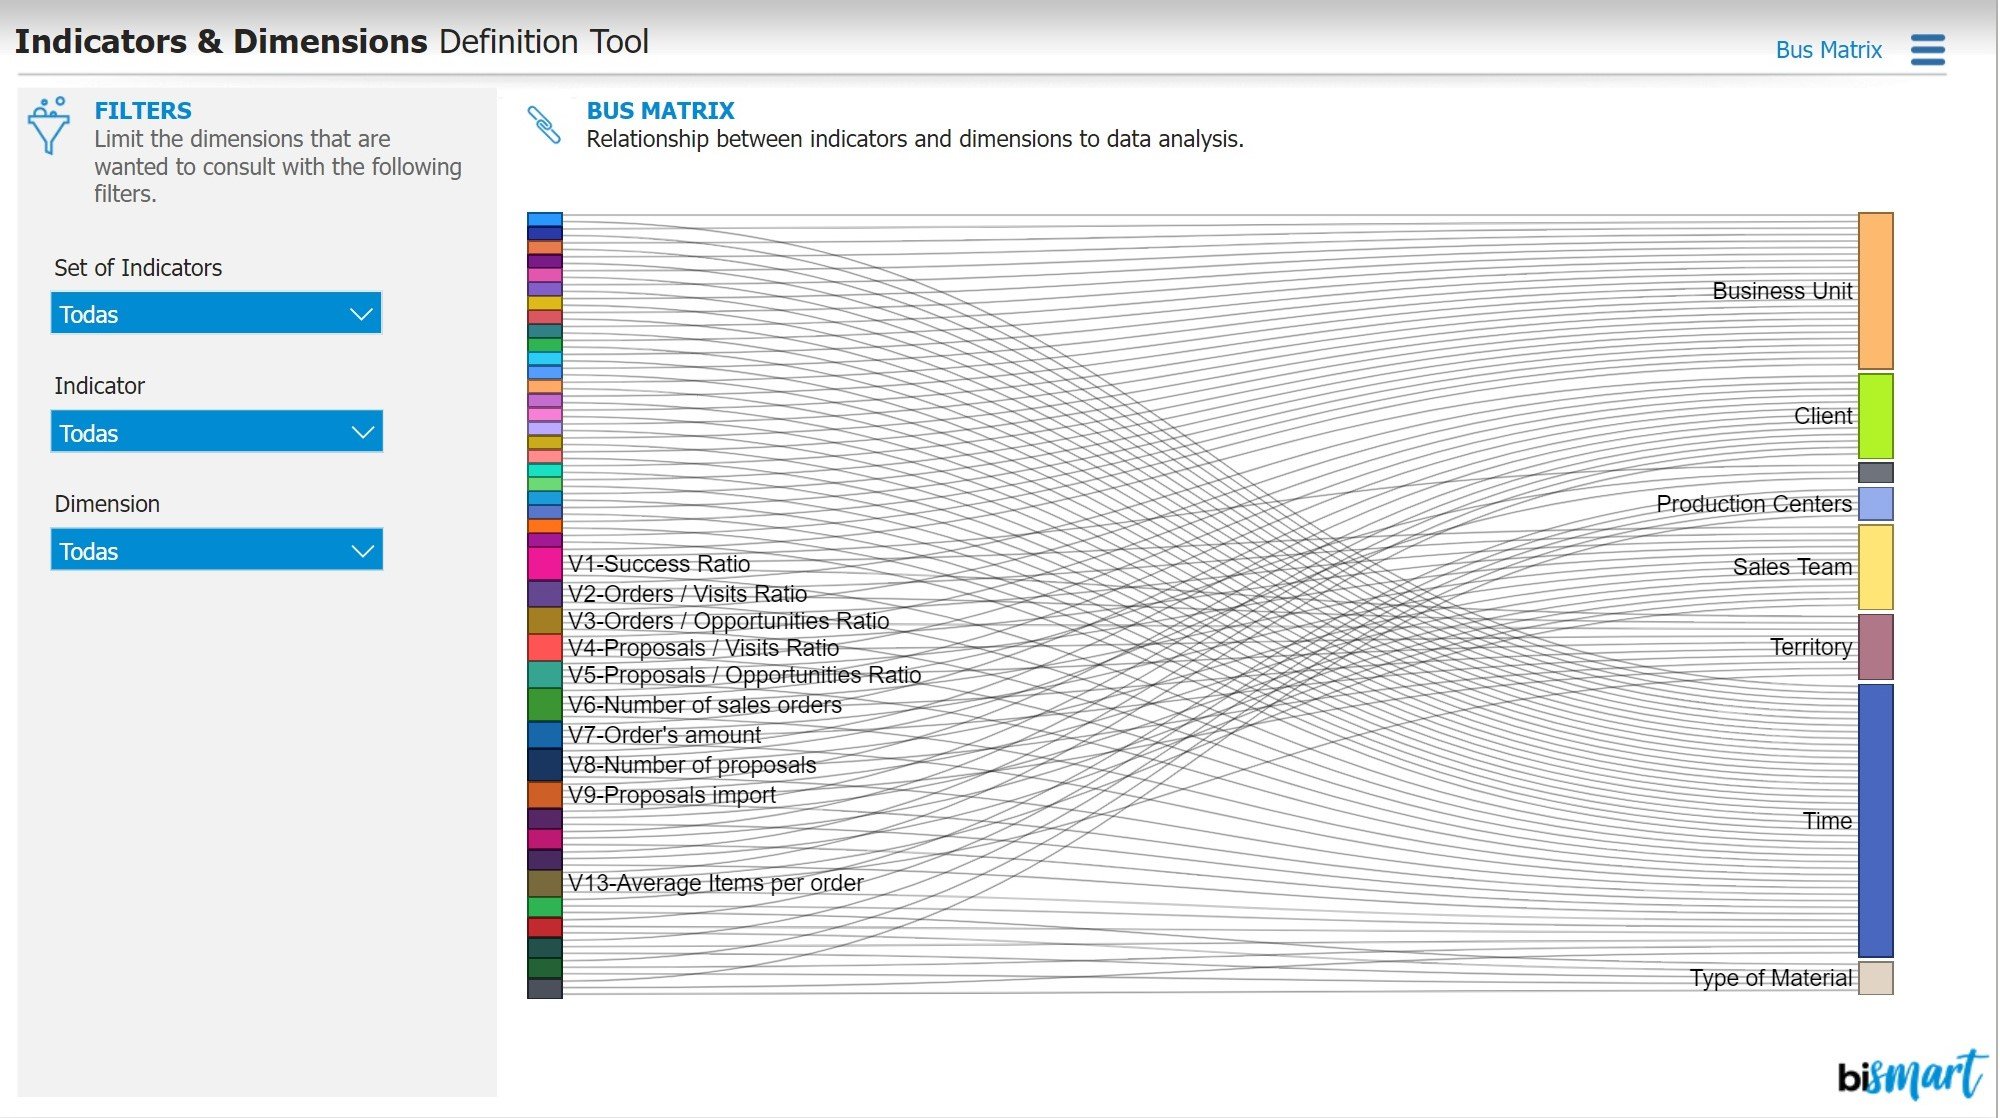Select the Production Centers bar
Viewport: 2000px width, 1118px height.
coord(1875,504)
